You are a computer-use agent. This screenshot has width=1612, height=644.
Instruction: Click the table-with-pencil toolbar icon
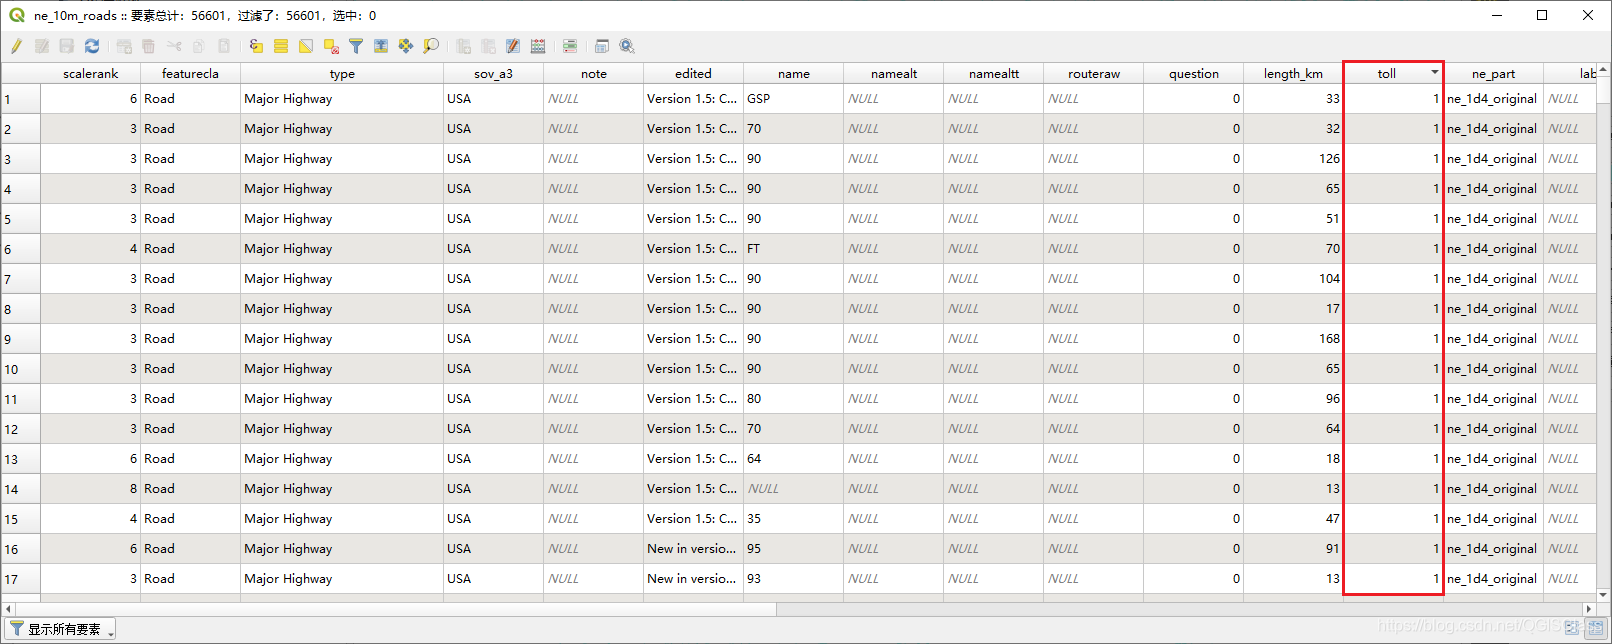pyautogui.click(x=513, y=46)
